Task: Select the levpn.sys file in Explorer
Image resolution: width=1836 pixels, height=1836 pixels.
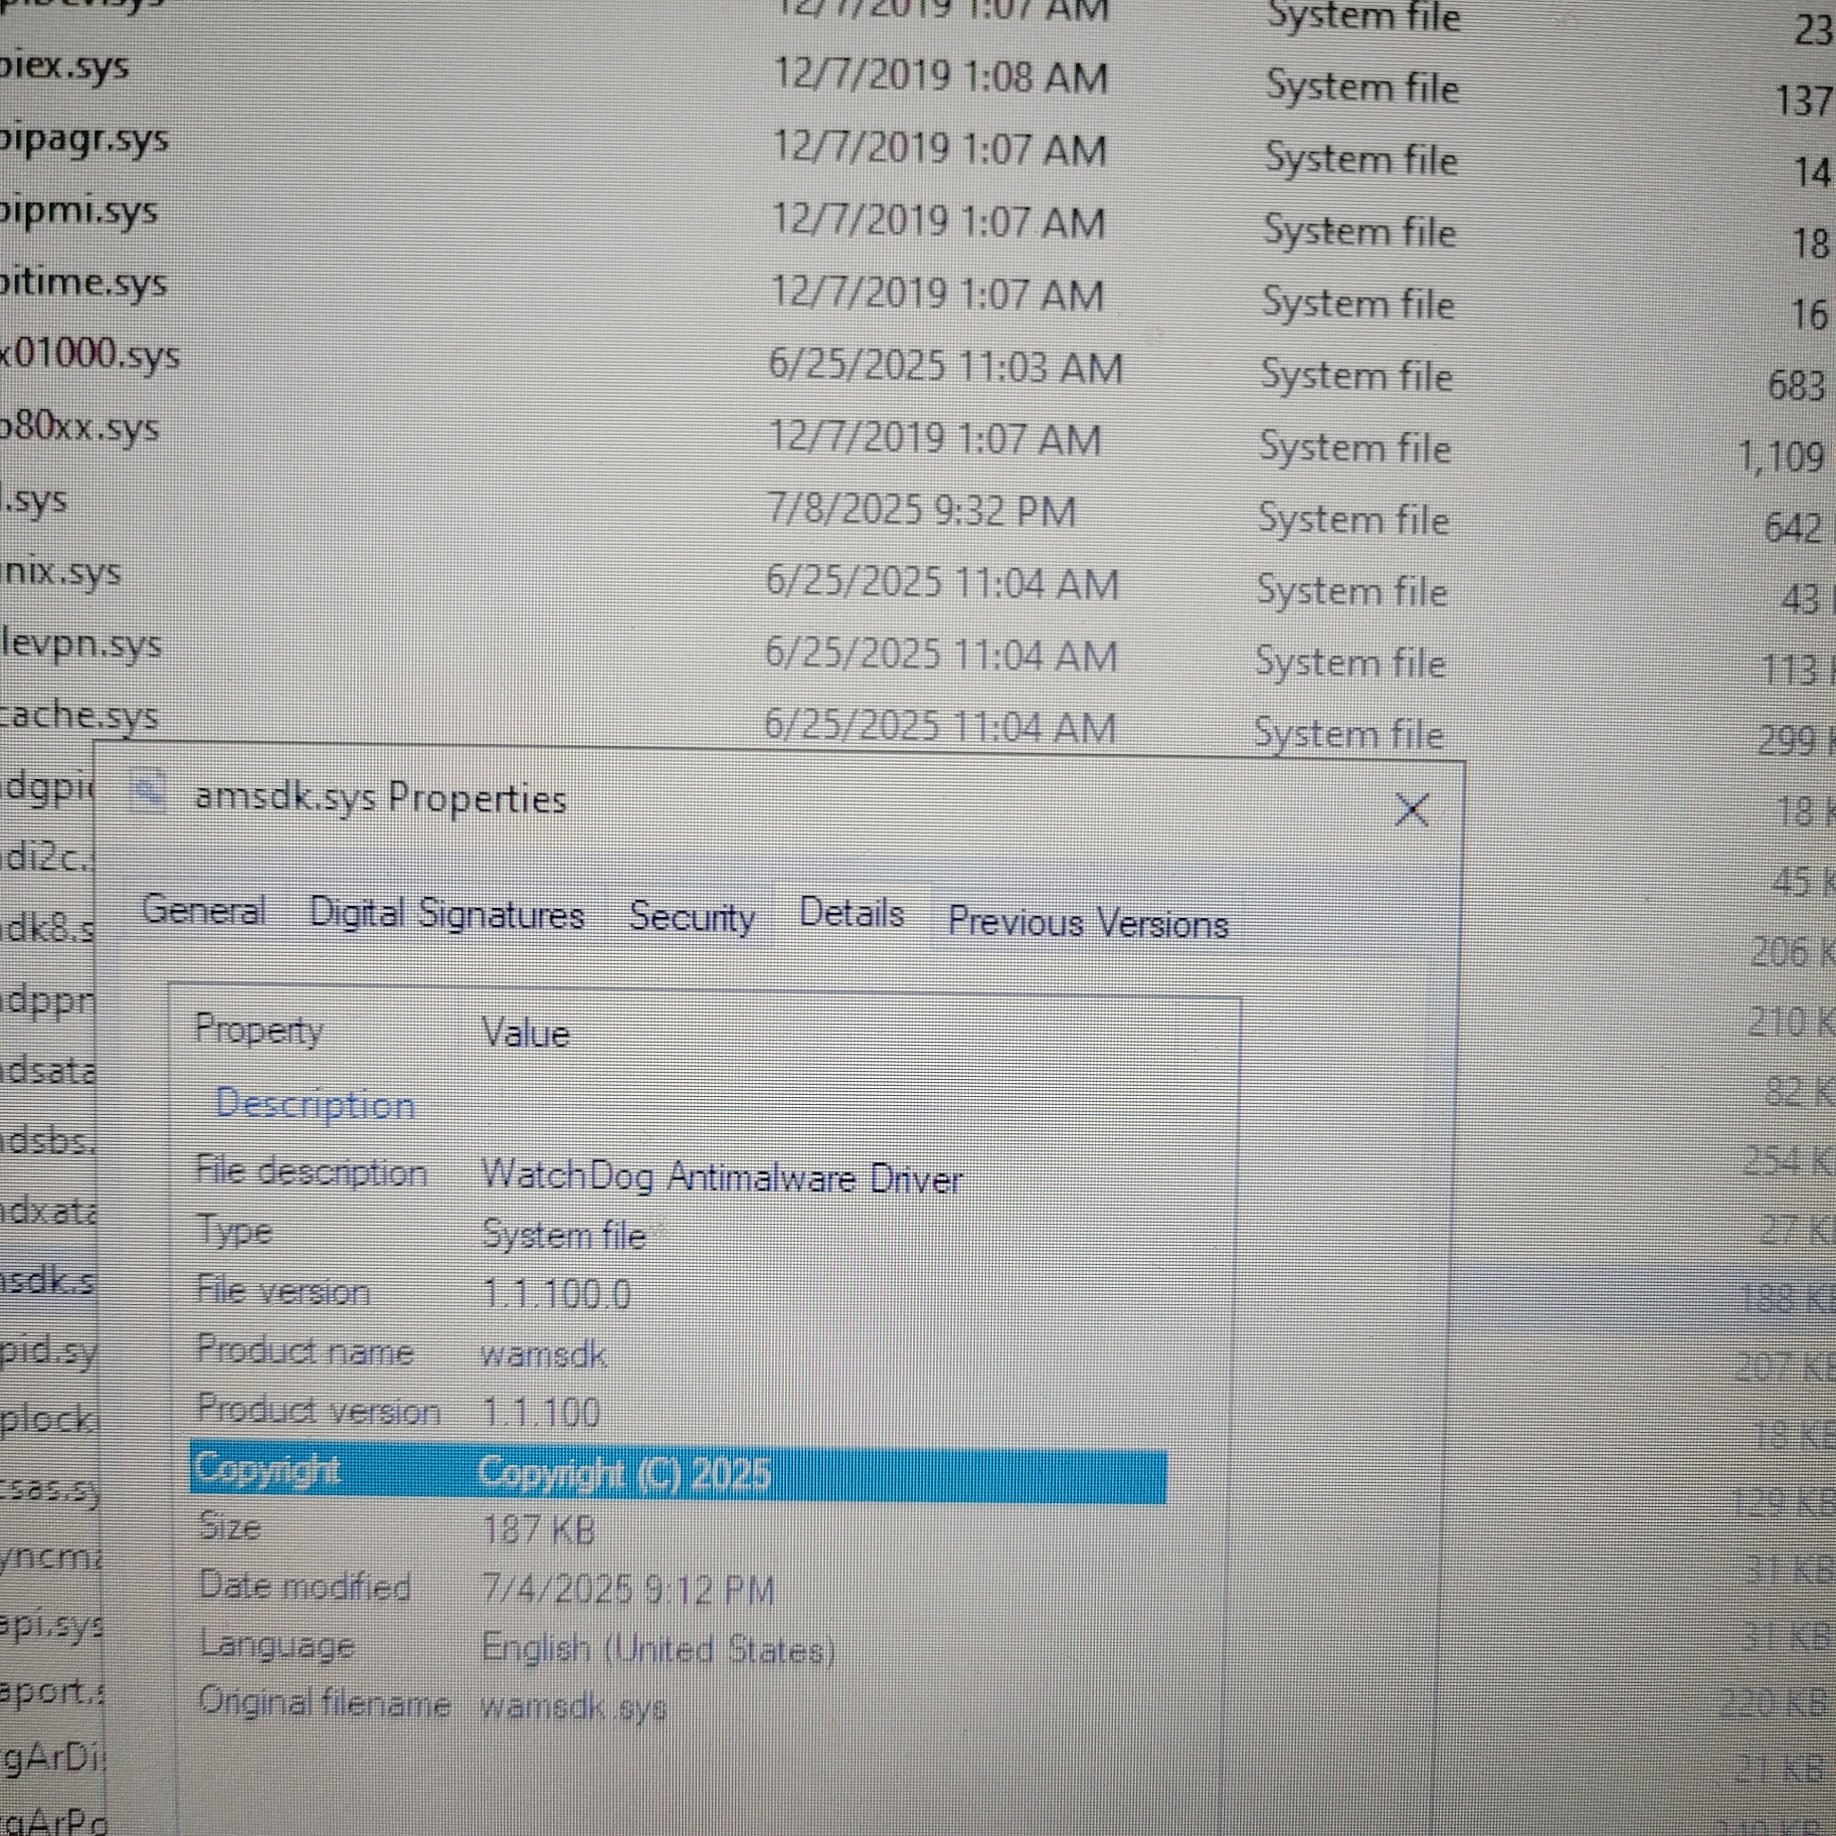Action: (81, 644)
